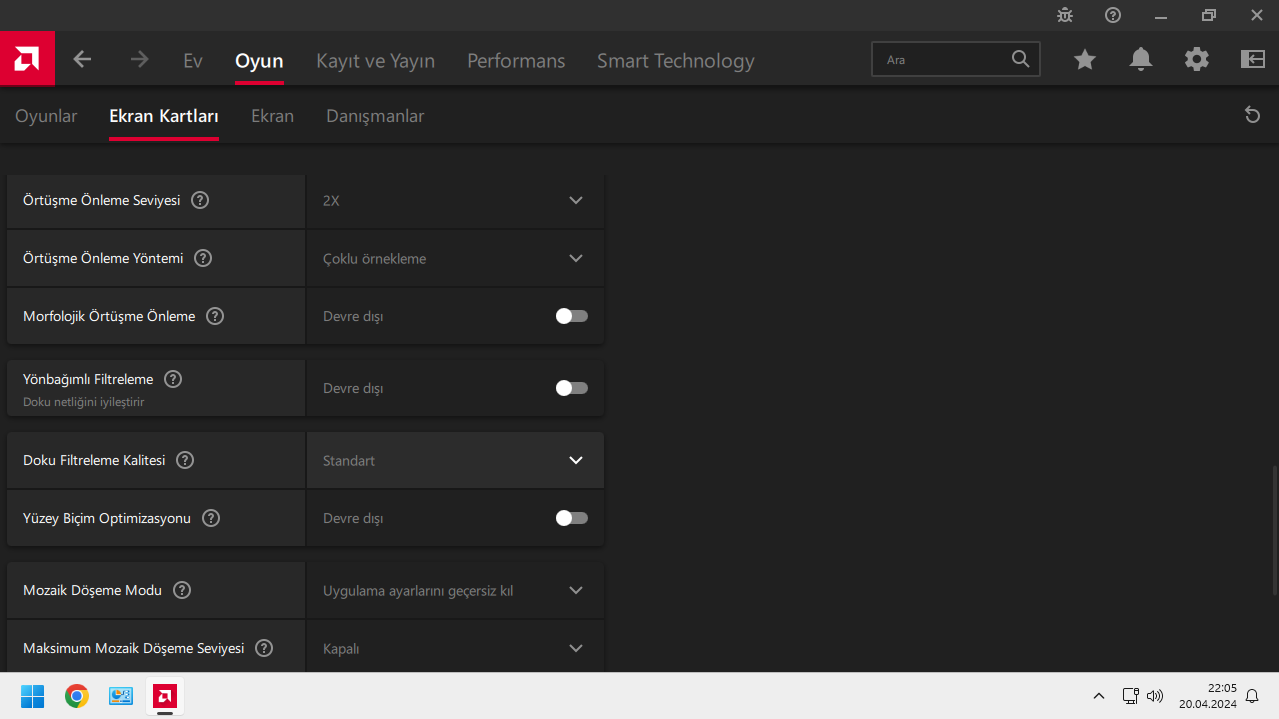Enable Yönbağımlı Filtreleme switch
The image size is (1279, 719).
point(571,388)
